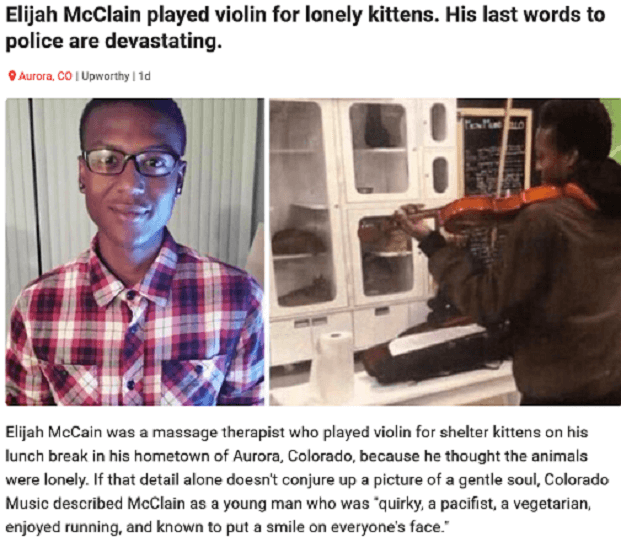Open the left portrait photo with plaid shirt
Viewport: 621px width, 537px height.
coord(135,252)
